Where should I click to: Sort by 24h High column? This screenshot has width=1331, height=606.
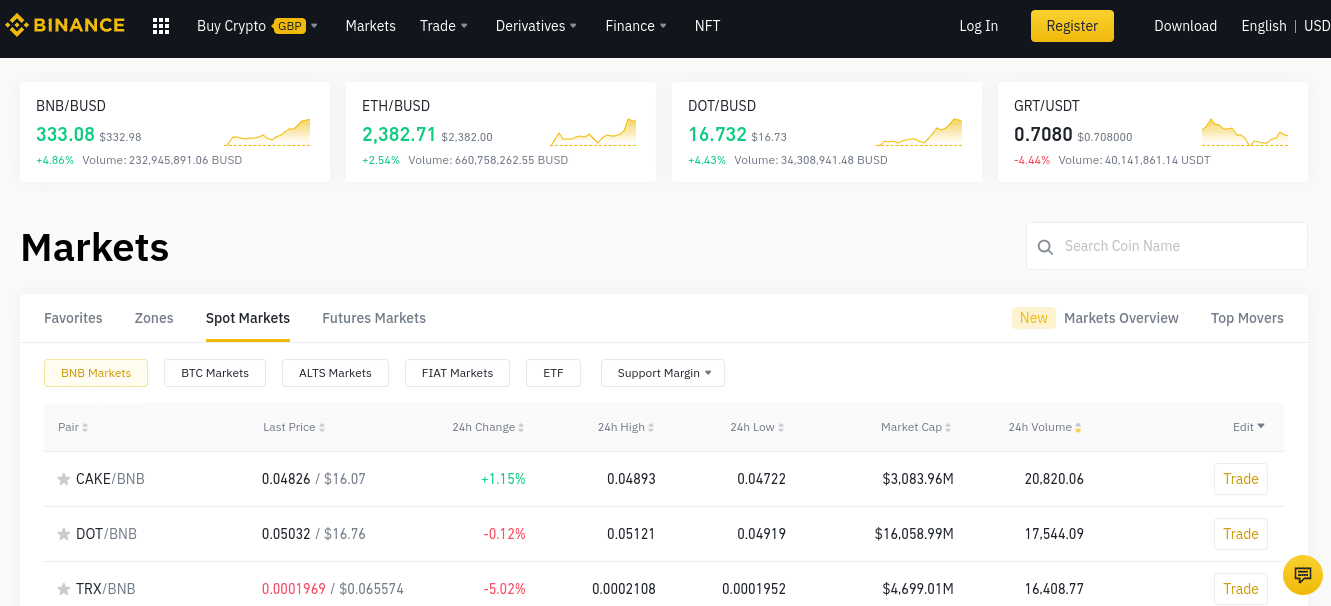click(x=626, y=427)
